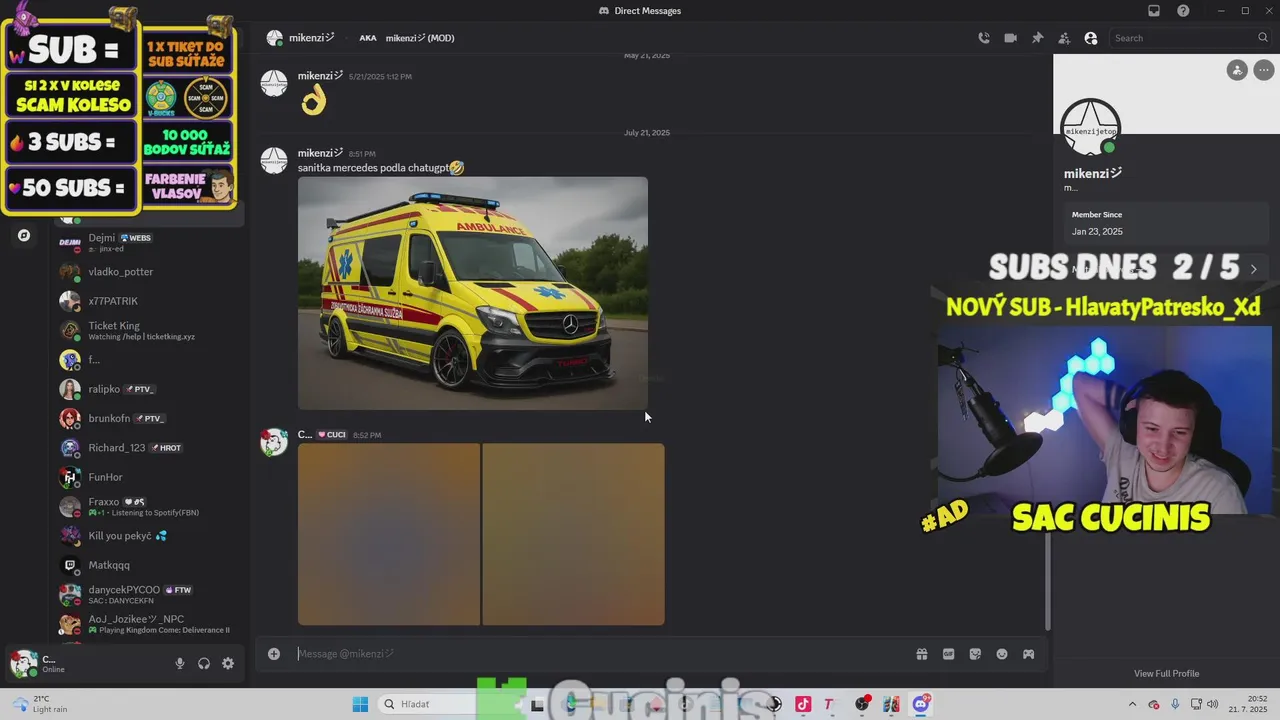Open User Settings gear

click(228, 663)
